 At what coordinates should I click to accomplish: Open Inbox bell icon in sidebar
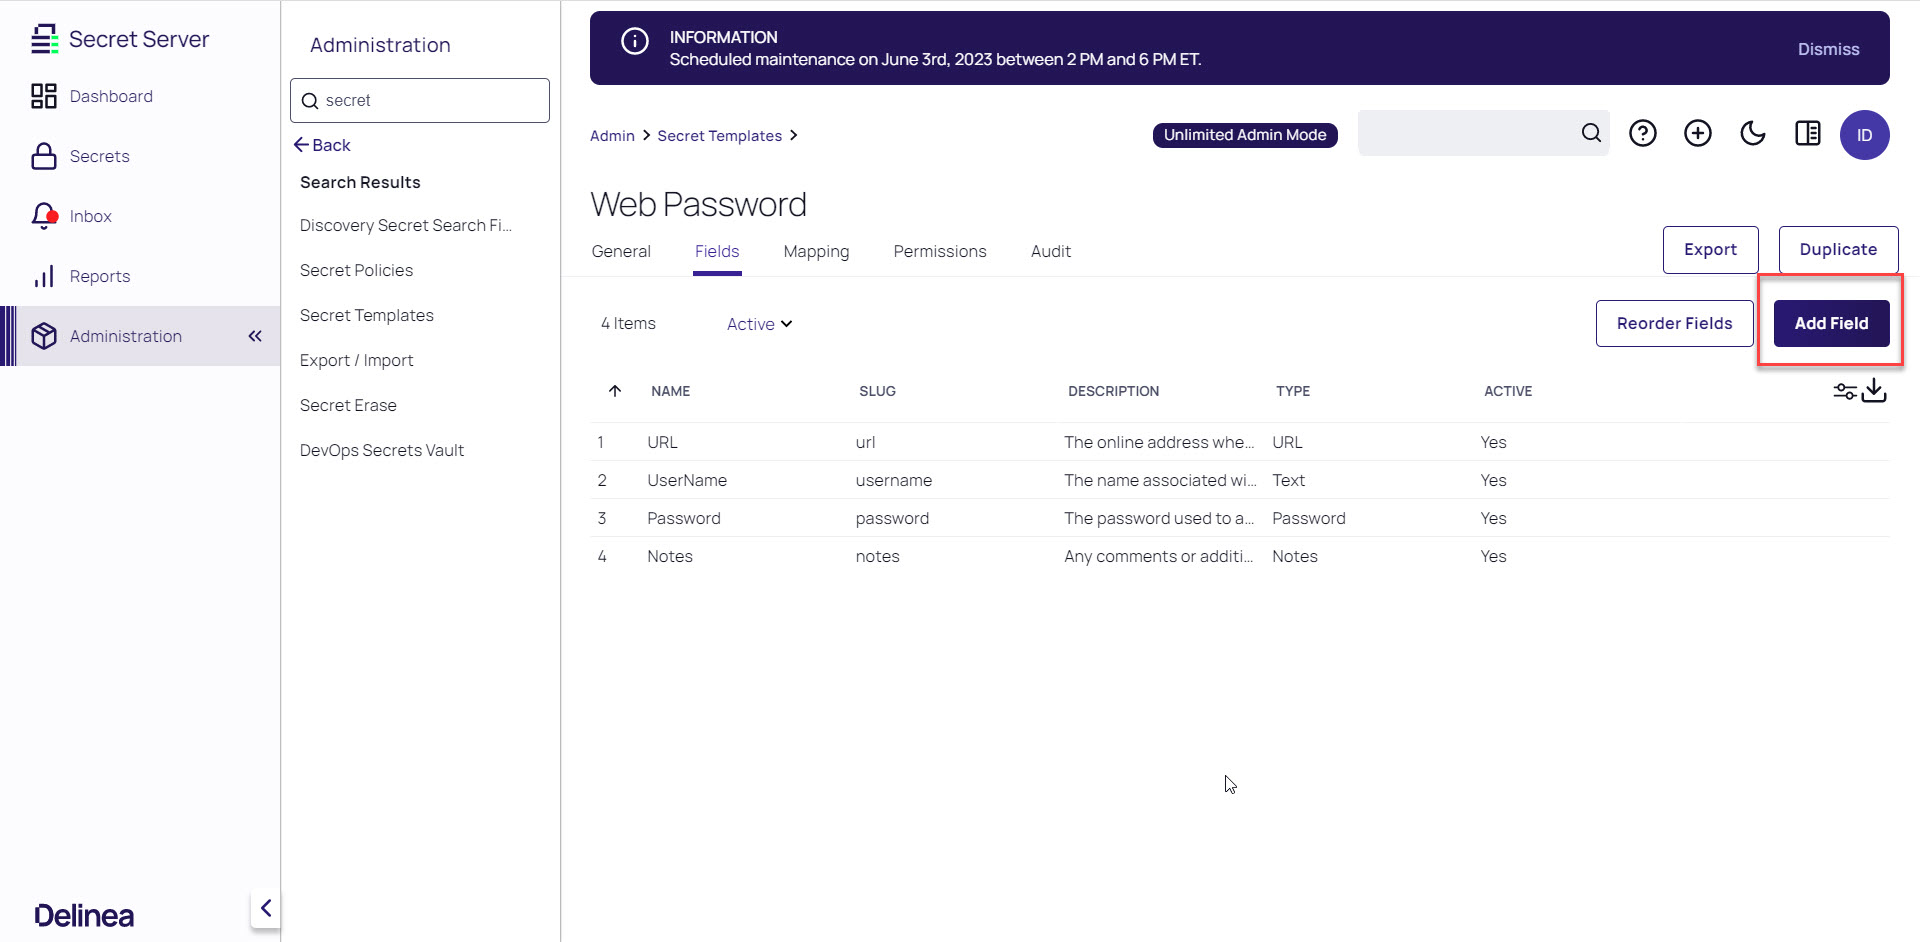[x=44, y=216]
